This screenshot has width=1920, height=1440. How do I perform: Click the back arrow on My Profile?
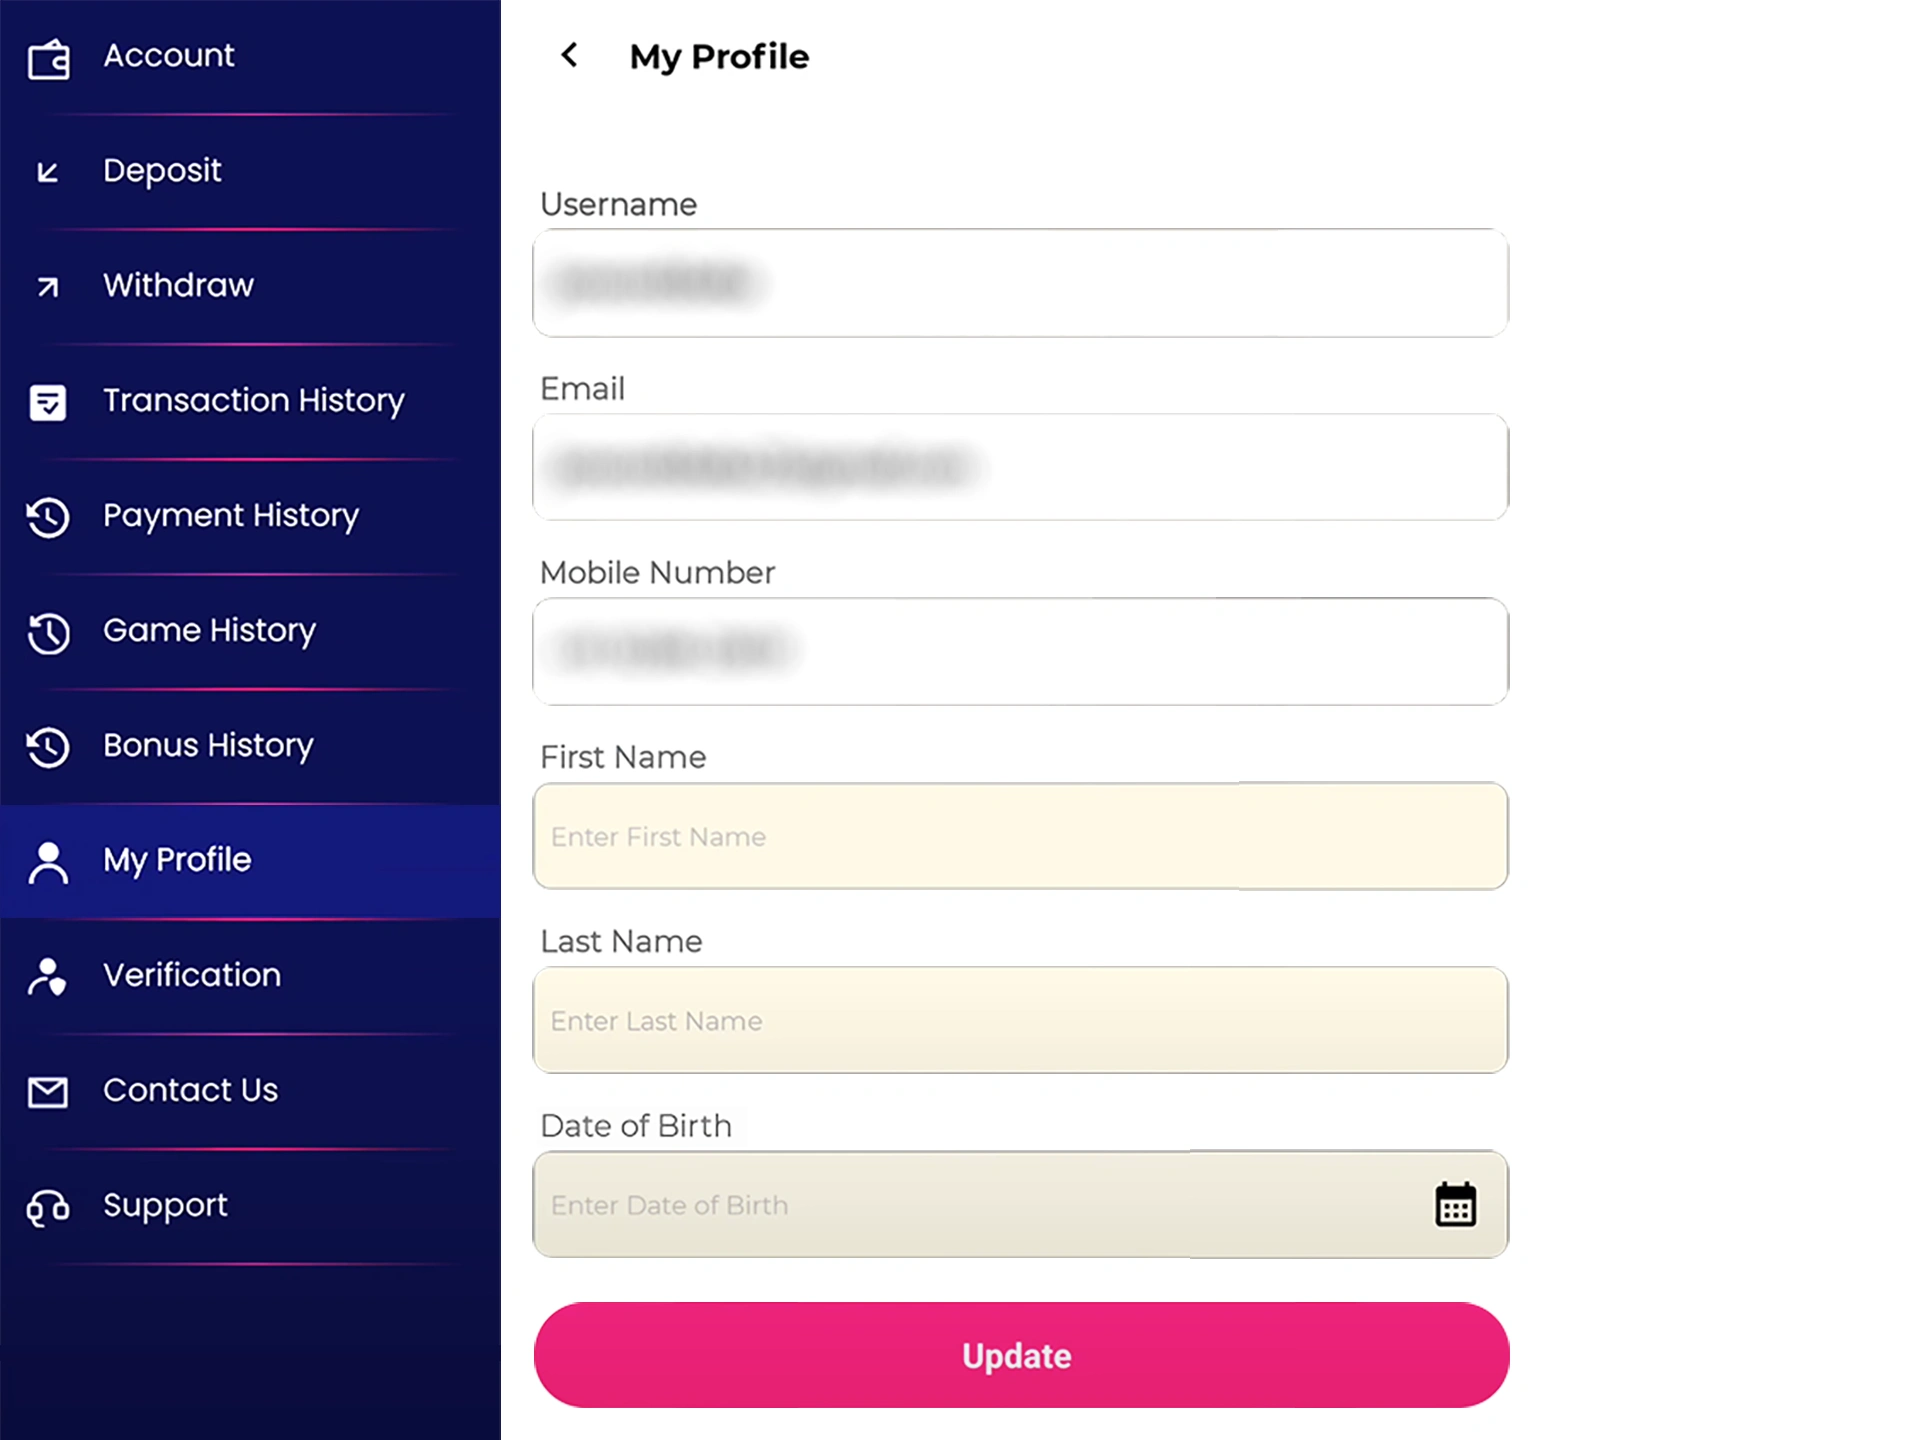tap(568, 56)
